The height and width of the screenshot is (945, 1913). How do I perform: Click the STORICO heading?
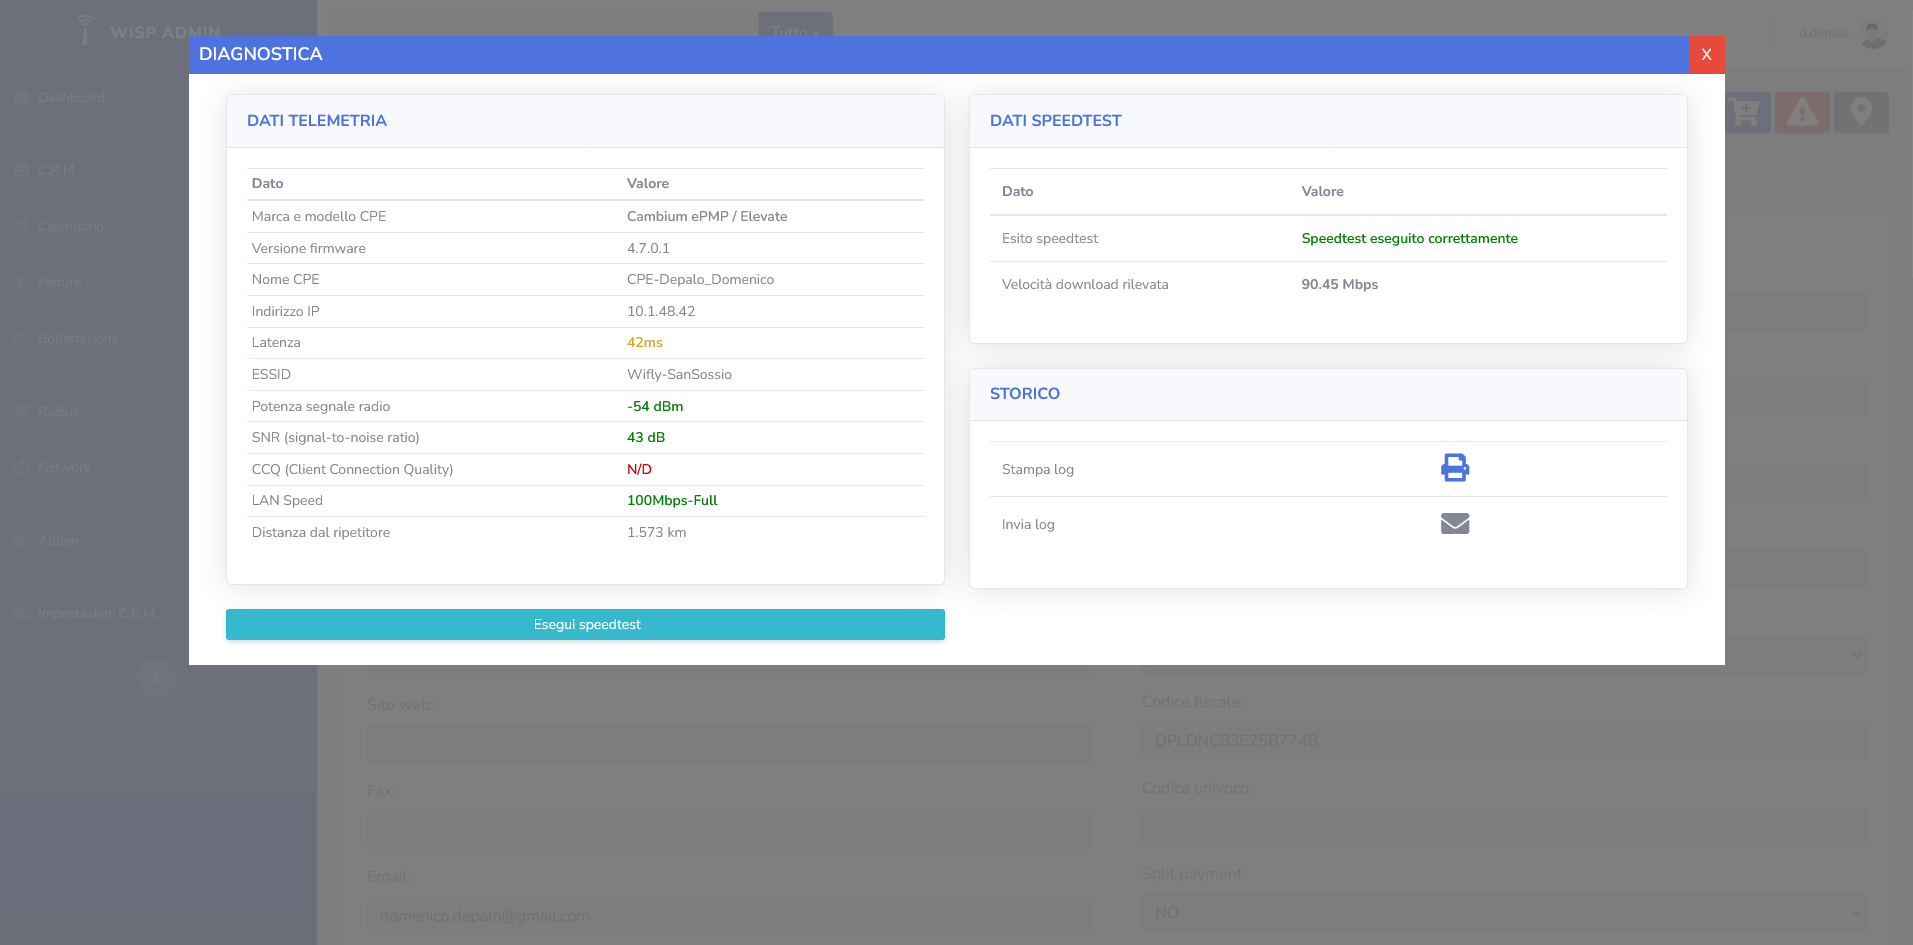pos(1024,394)
